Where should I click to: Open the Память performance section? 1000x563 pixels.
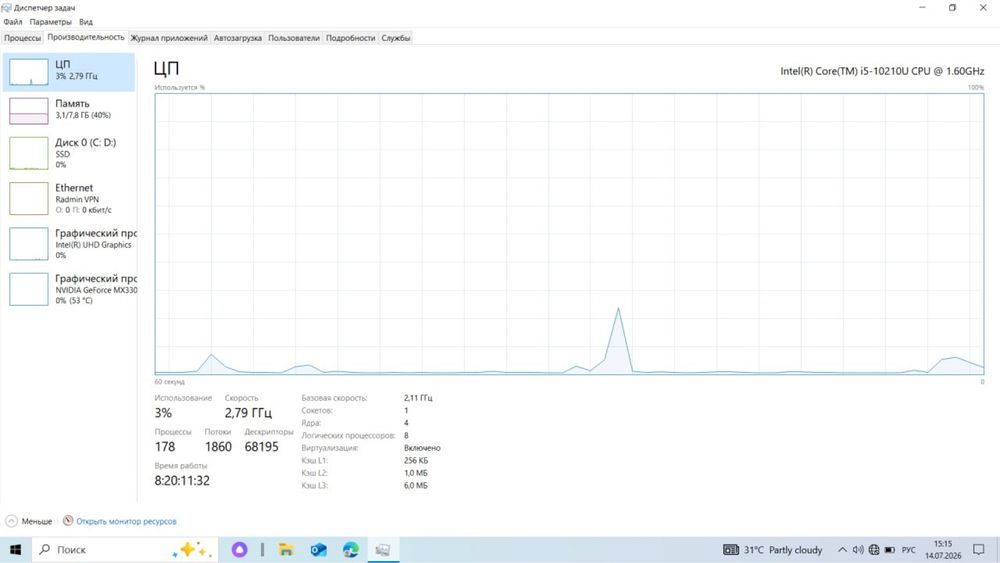[69, 110]
